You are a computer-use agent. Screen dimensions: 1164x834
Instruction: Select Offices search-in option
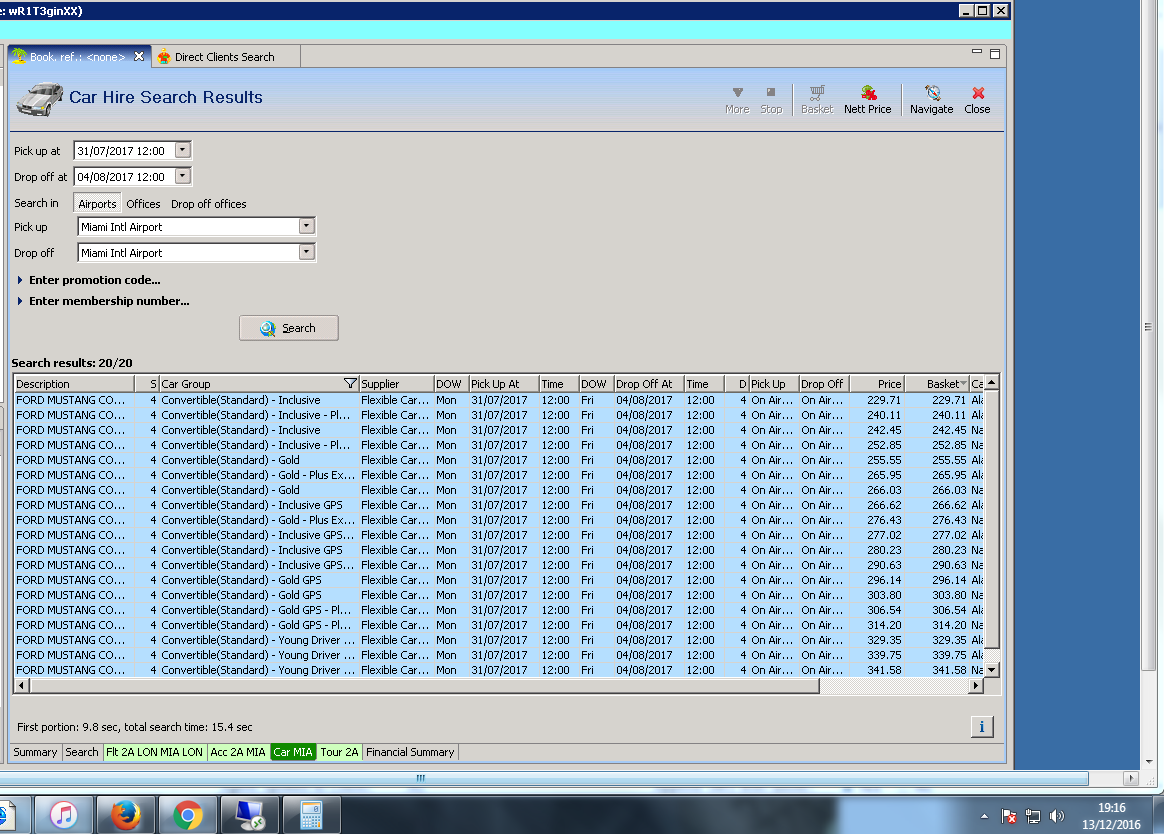tap(143, 203)
